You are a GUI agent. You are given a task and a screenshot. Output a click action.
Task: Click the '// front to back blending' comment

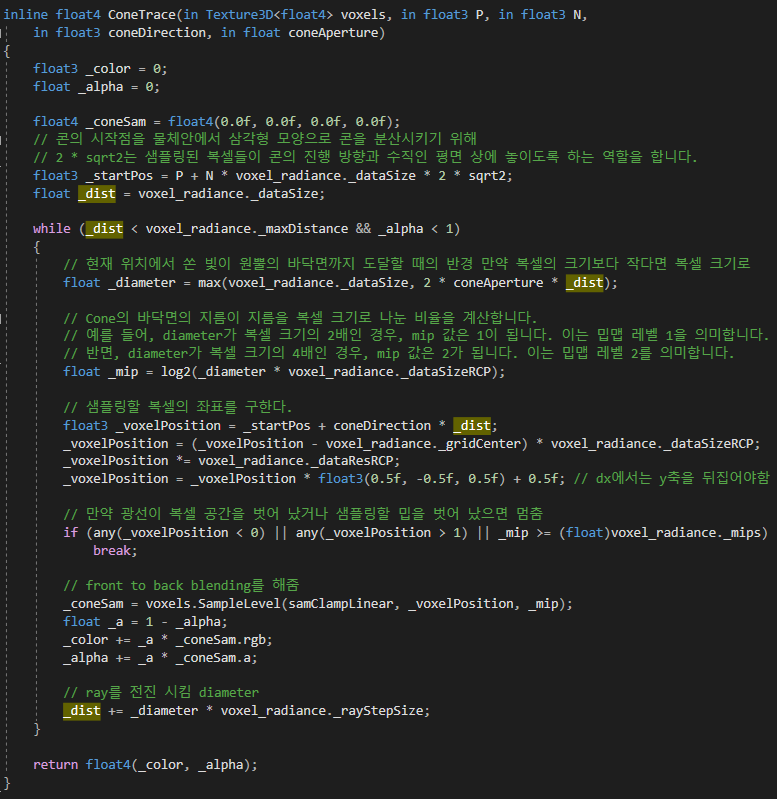click(x=181, y=586)
